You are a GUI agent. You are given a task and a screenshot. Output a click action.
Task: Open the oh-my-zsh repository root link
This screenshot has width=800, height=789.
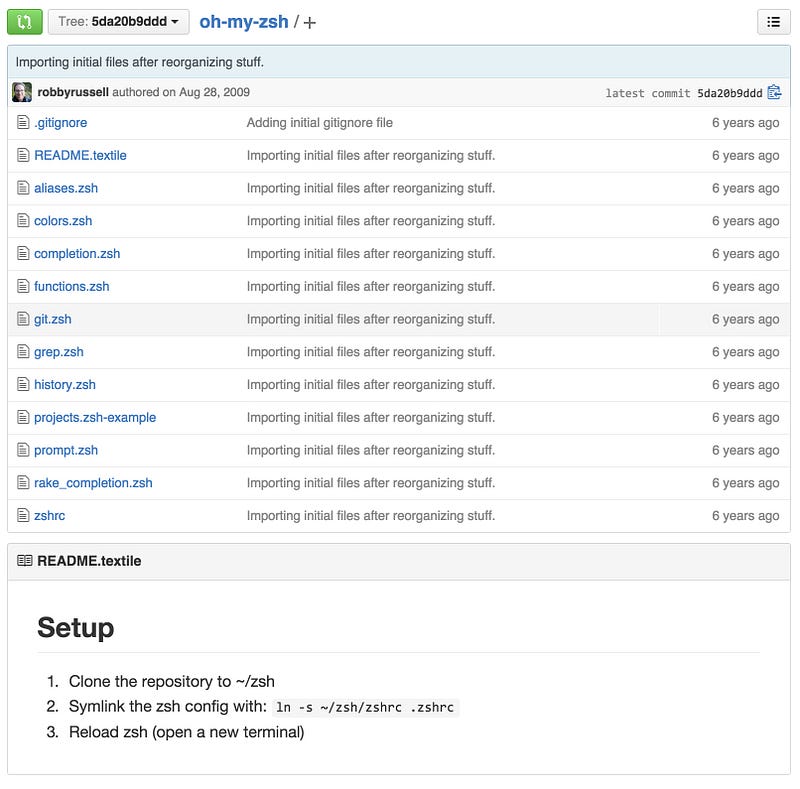(x=243, y=22)
